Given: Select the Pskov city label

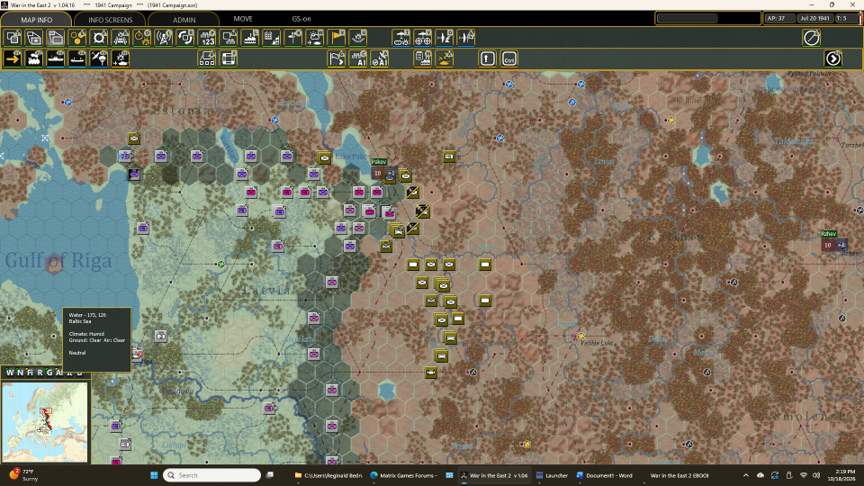Looking at the screenshot, I should click(379, 162).
